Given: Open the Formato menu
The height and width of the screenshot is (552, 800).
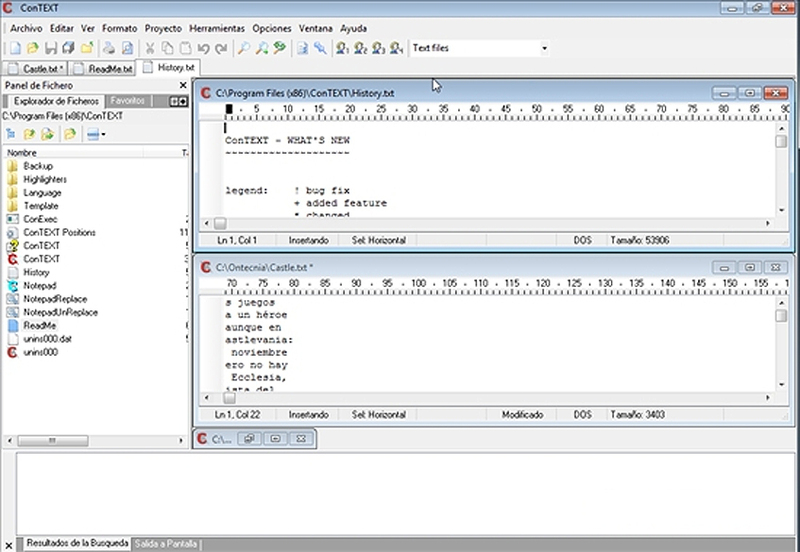Looking at the screenshot, I should point(119,29).
